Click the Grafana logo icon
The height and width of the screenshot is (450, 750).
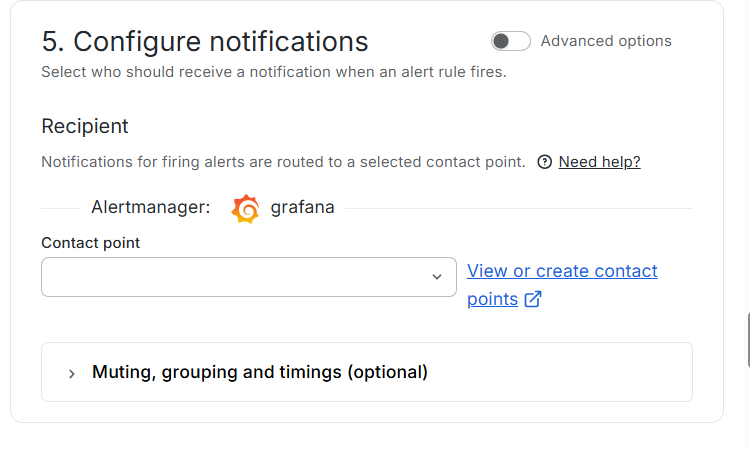pyautogui.click(x=245, y=209)
